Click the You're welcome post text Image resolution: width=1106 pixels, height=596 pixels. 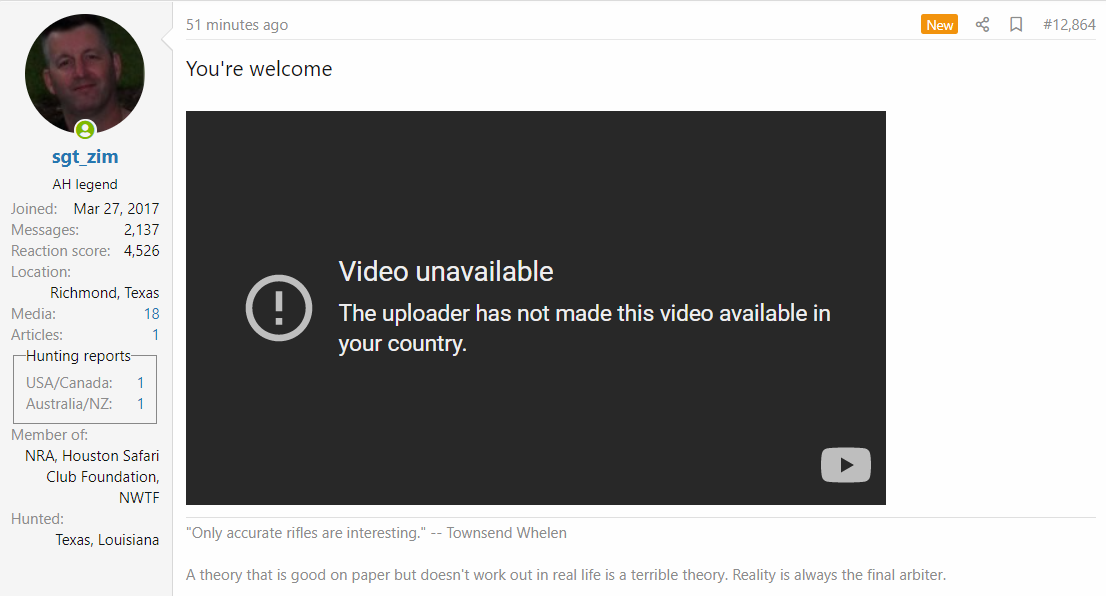pyautogui.click(x=259, y=69)
